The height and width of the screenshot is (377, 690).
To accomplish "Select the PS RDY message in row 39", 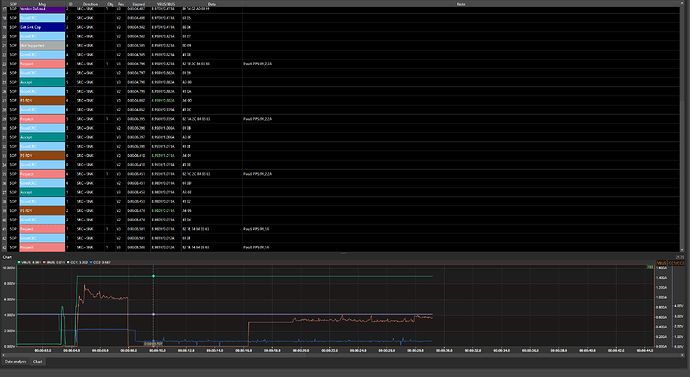I will pos(42,211).
